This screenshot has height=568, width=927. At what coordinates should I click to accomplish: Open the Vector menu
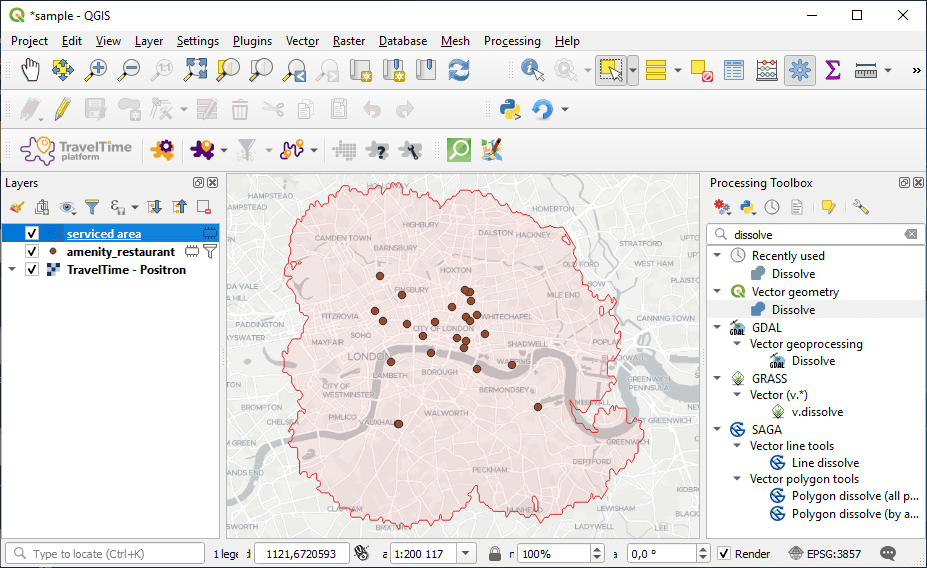(302, 41)
